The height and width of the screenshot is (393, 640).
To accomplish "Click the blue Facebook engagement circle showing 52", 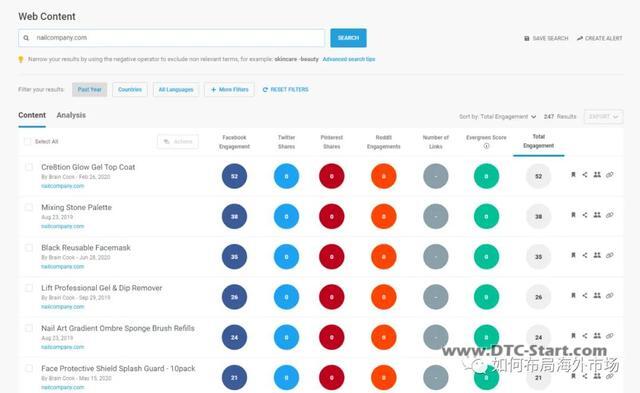I will (234, 176).
